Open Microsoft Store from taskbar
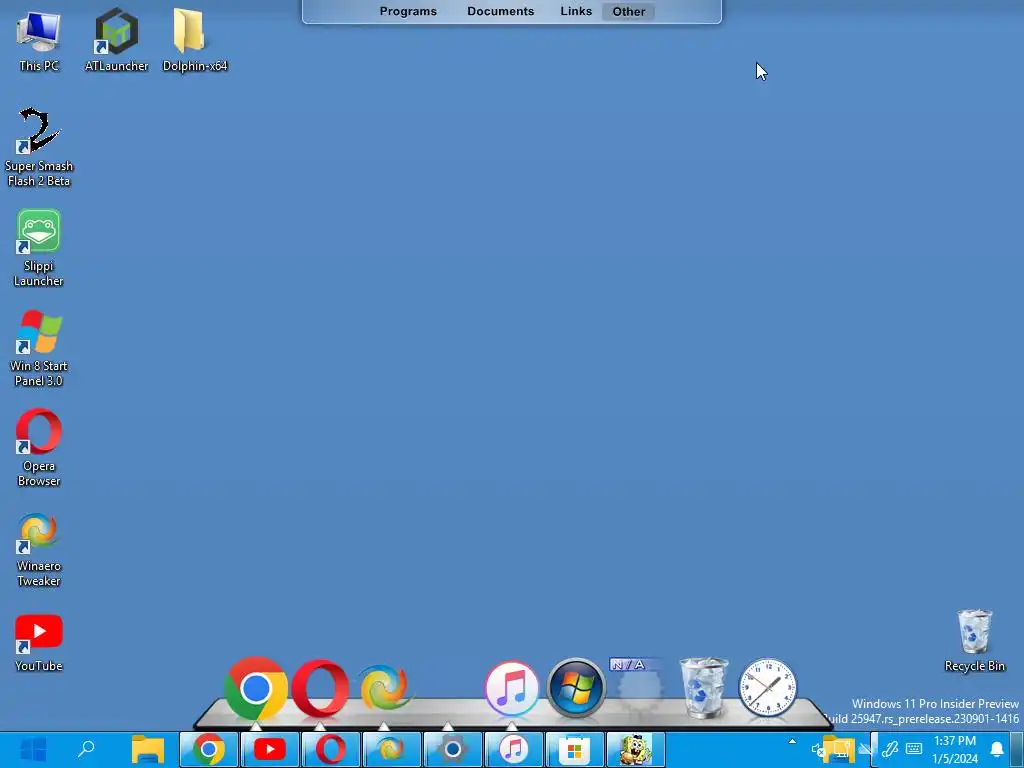The height and width of the screenshot is (768, 1024). (575, 750)
